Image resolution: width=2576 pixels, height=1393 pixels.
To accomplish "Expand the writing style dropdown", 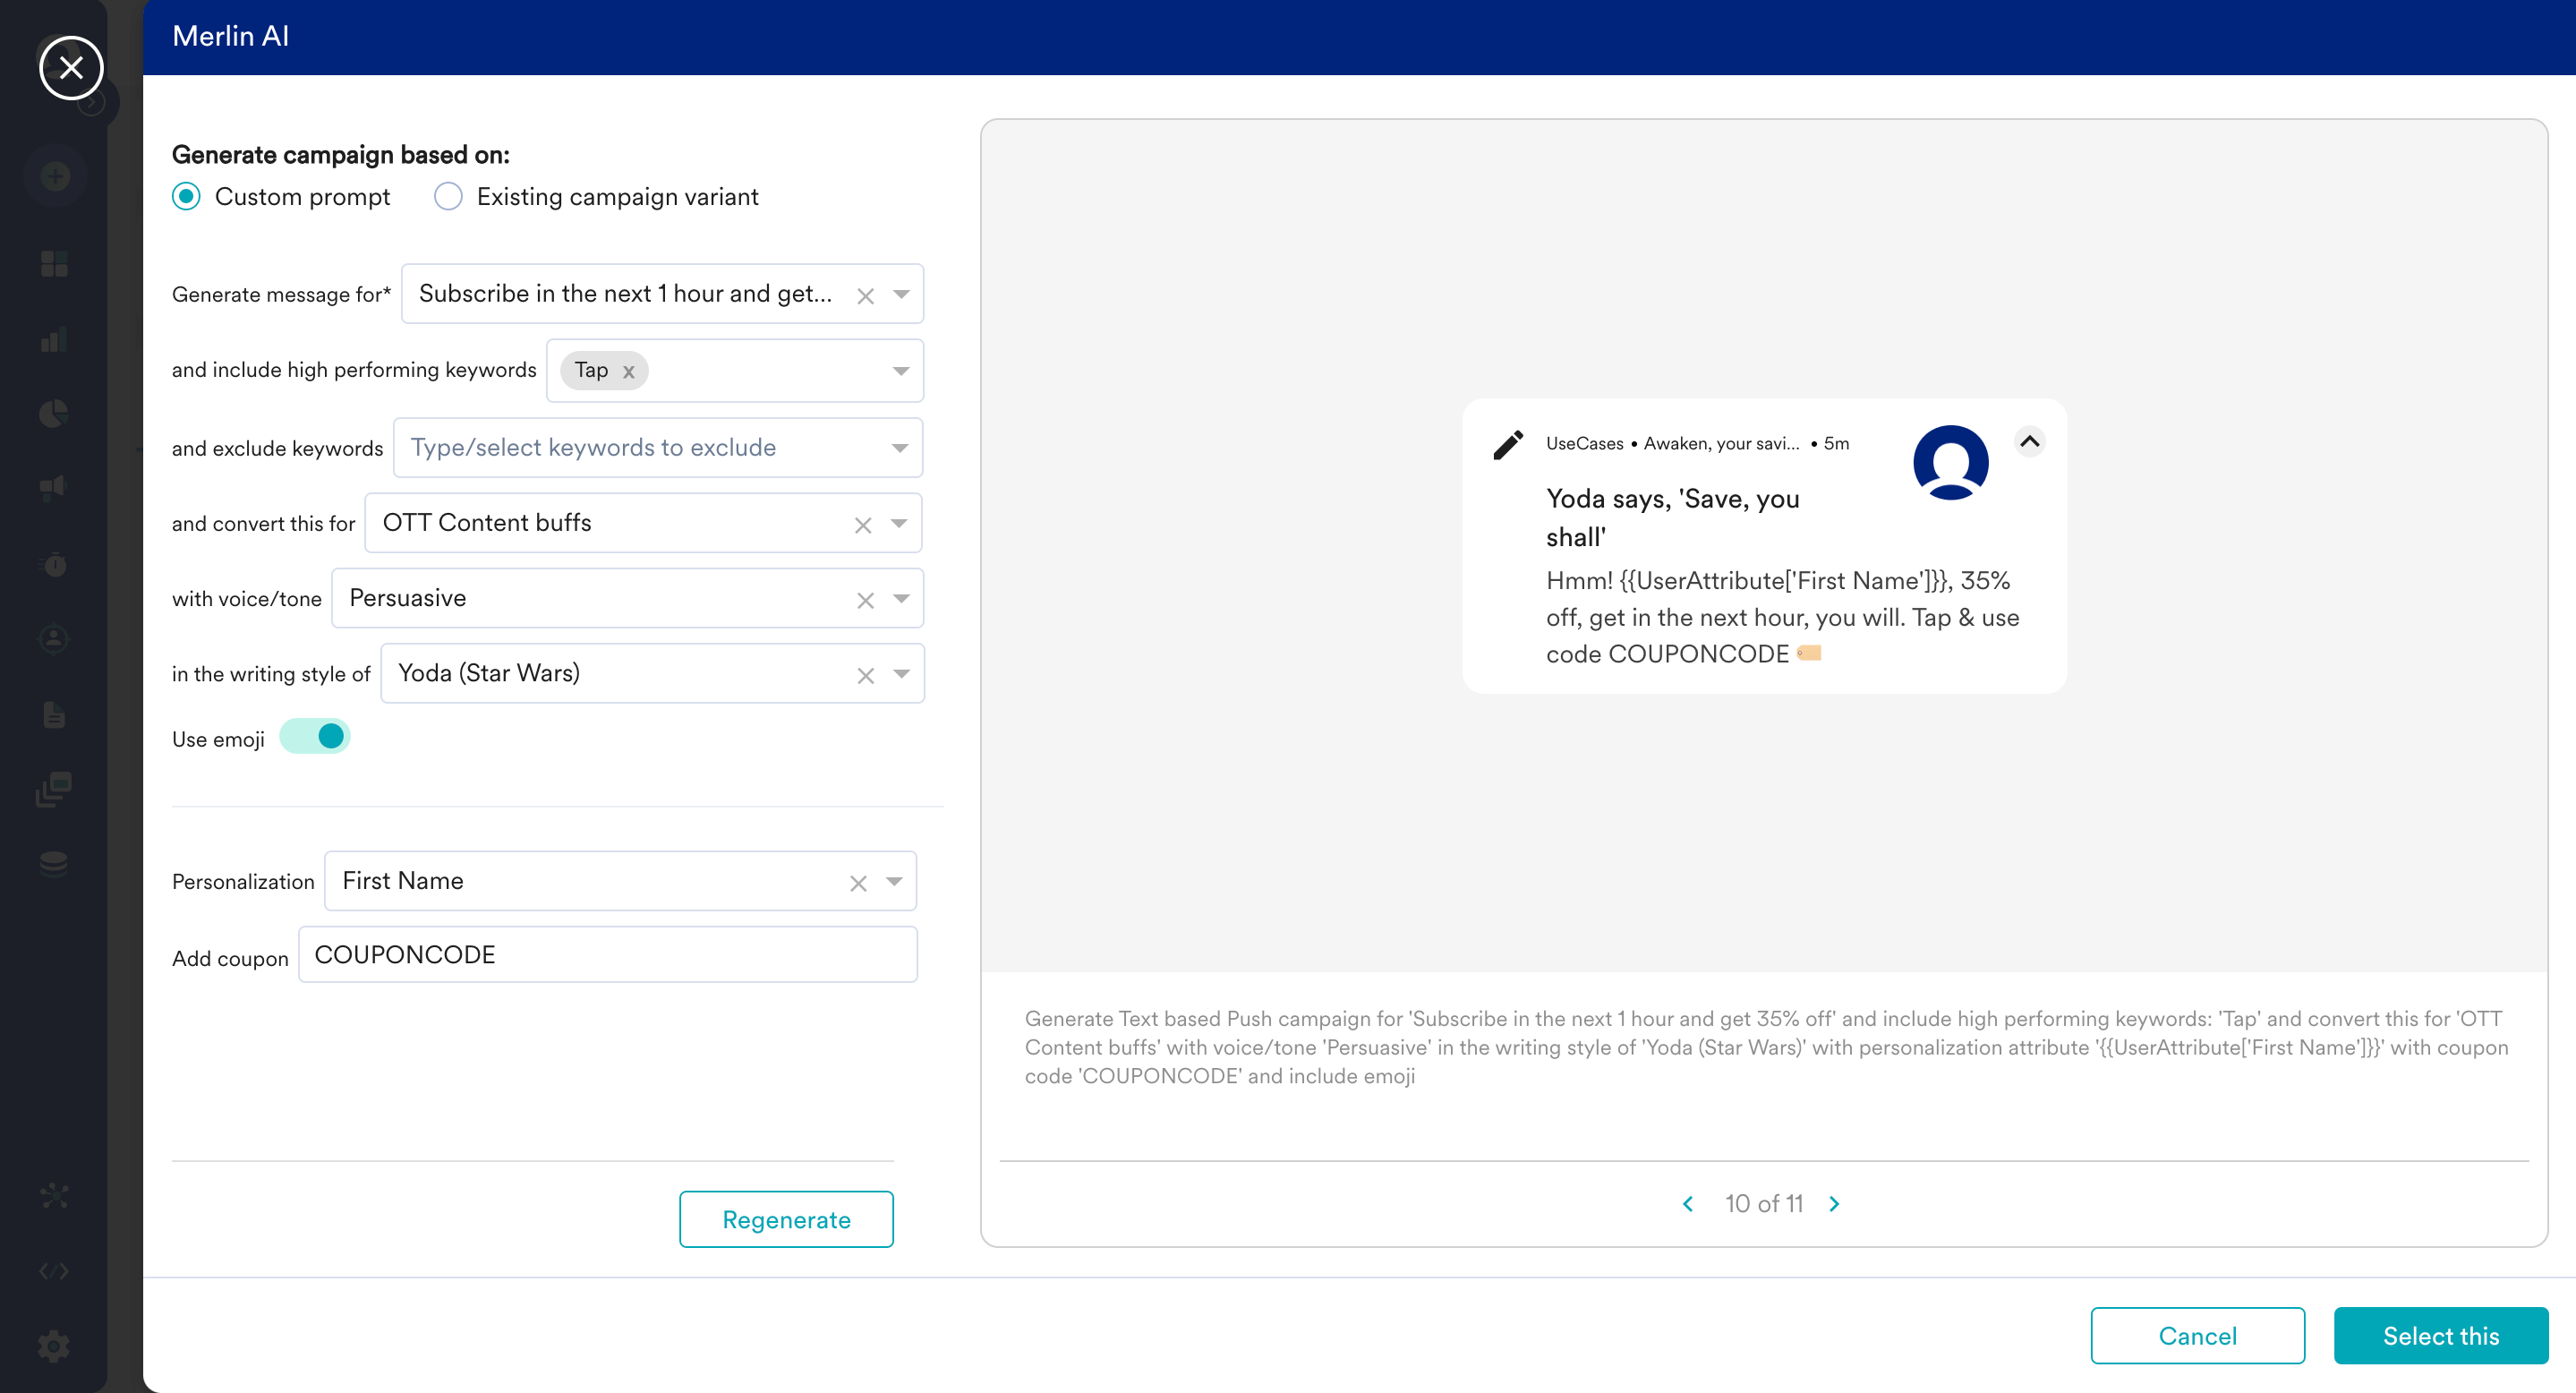I will (x=902, y=673).
